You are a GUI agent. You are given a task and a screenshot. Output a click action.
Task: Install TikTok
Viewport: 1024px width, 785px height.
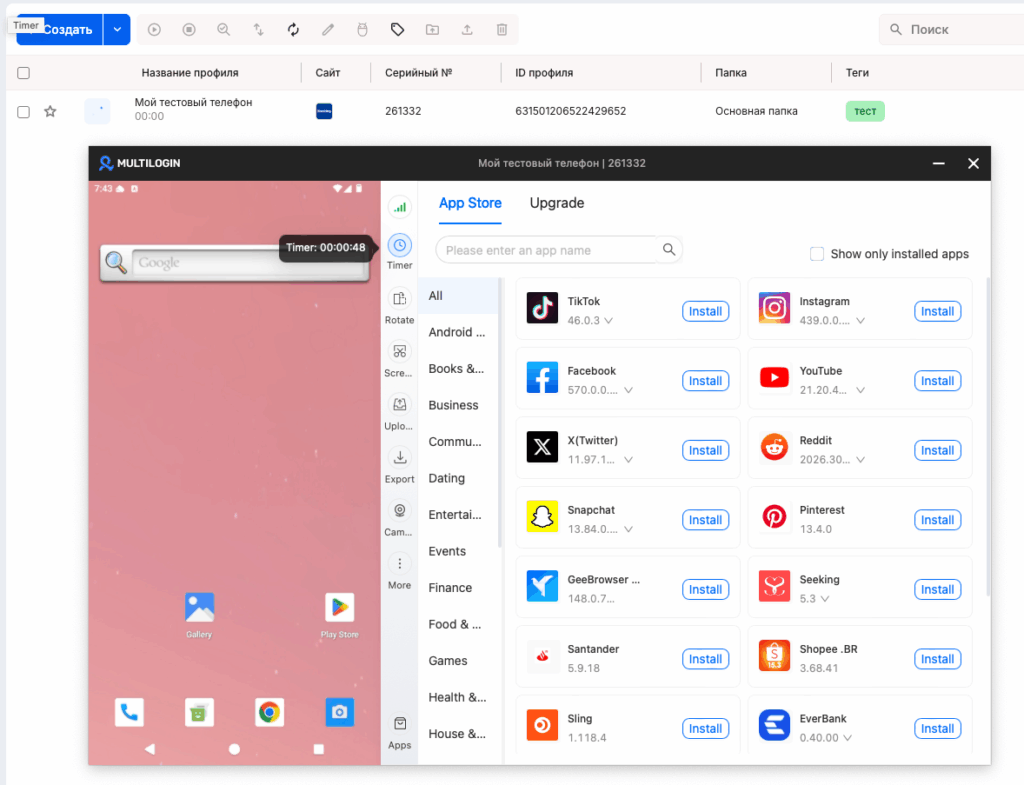coord(705,312)
